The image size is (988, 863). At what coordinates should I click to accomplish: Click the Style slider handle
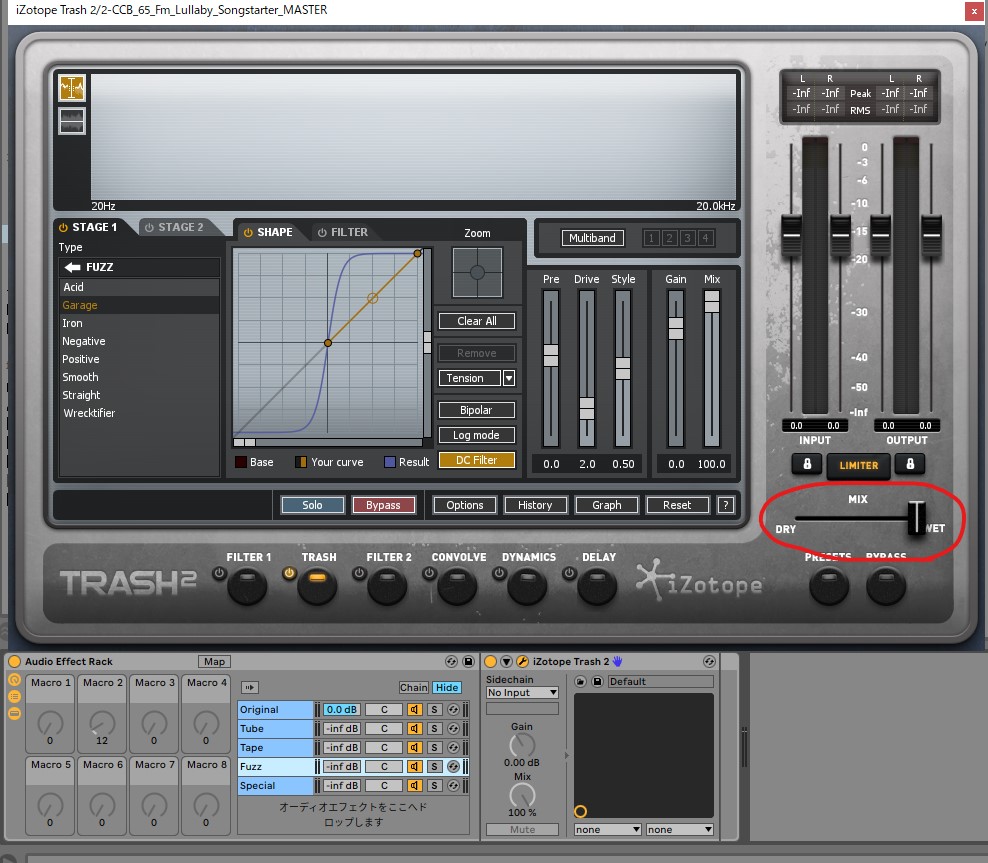coord(623,369)
